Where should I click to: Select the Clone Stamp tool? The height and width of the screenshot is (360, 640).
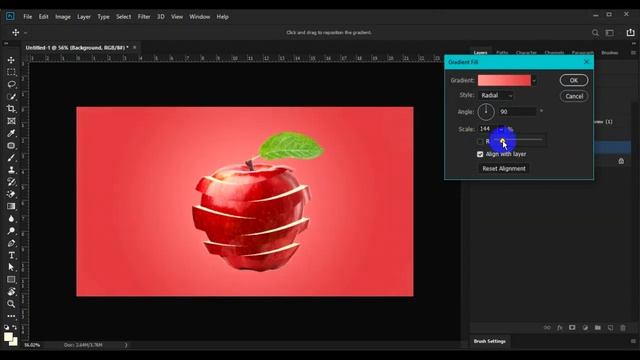point(11,170)
